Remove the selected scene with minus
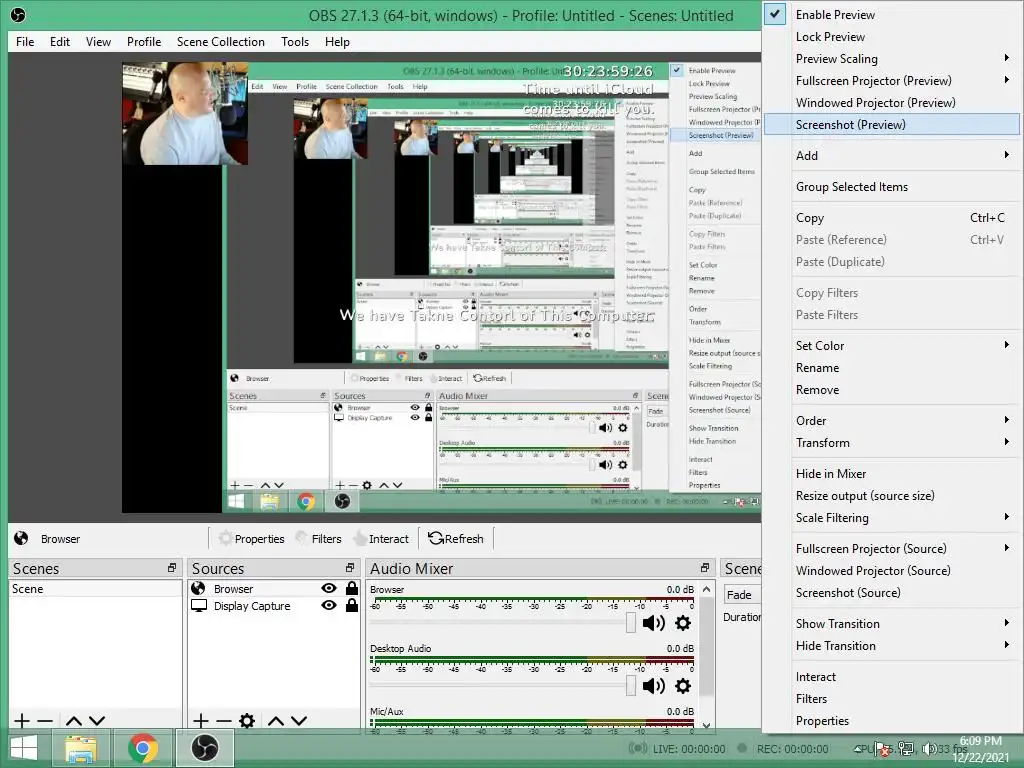This screenshot has height=768, width=1024. (45, 721)
